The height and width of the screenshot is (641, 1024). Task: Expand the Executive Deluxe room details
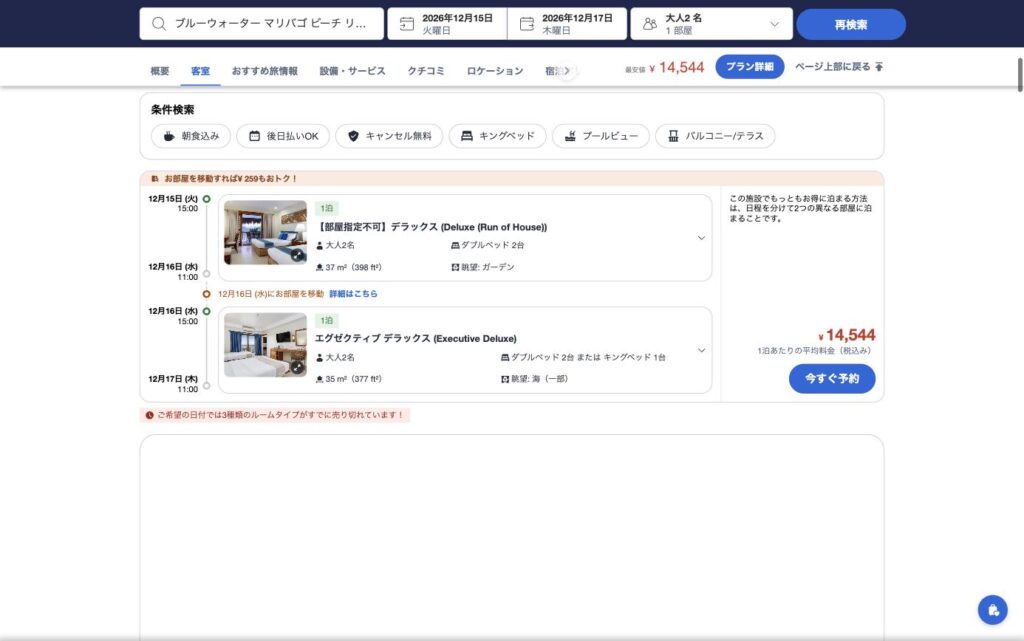pyautogui.click(x=701, y=350)
